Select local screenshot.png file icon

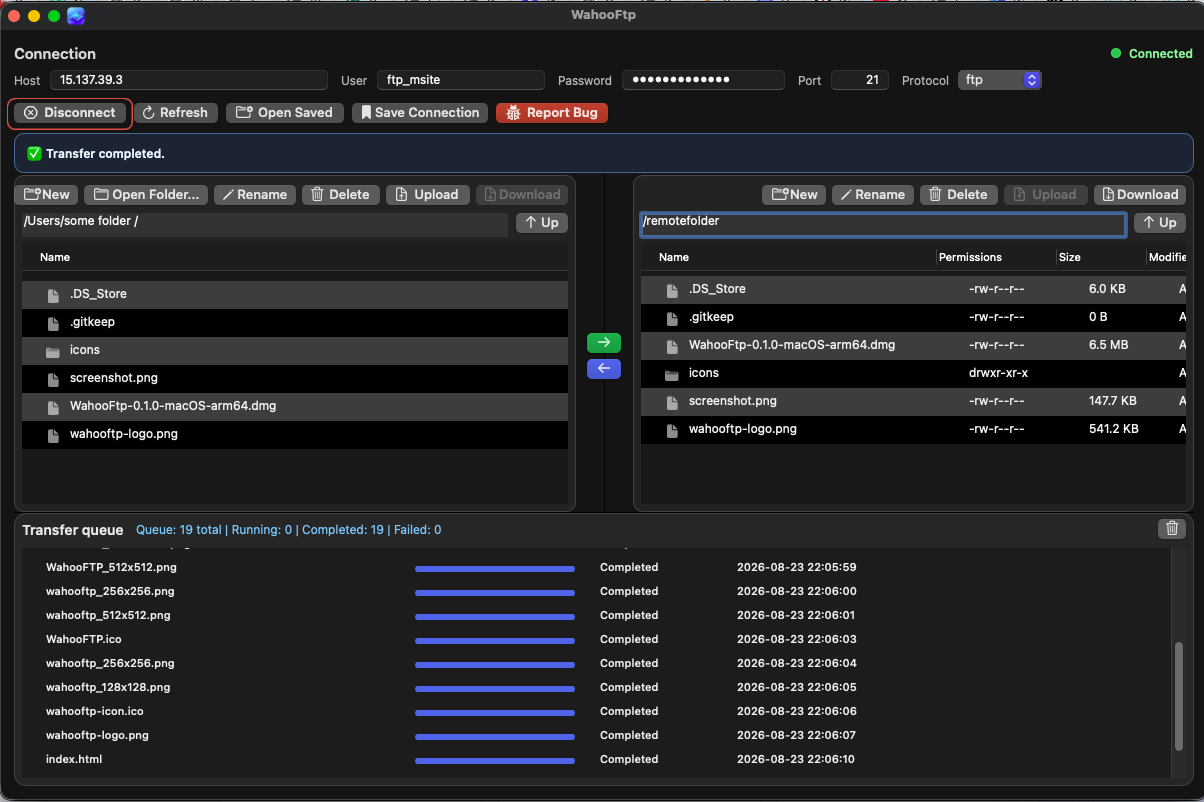coord(52,379)
